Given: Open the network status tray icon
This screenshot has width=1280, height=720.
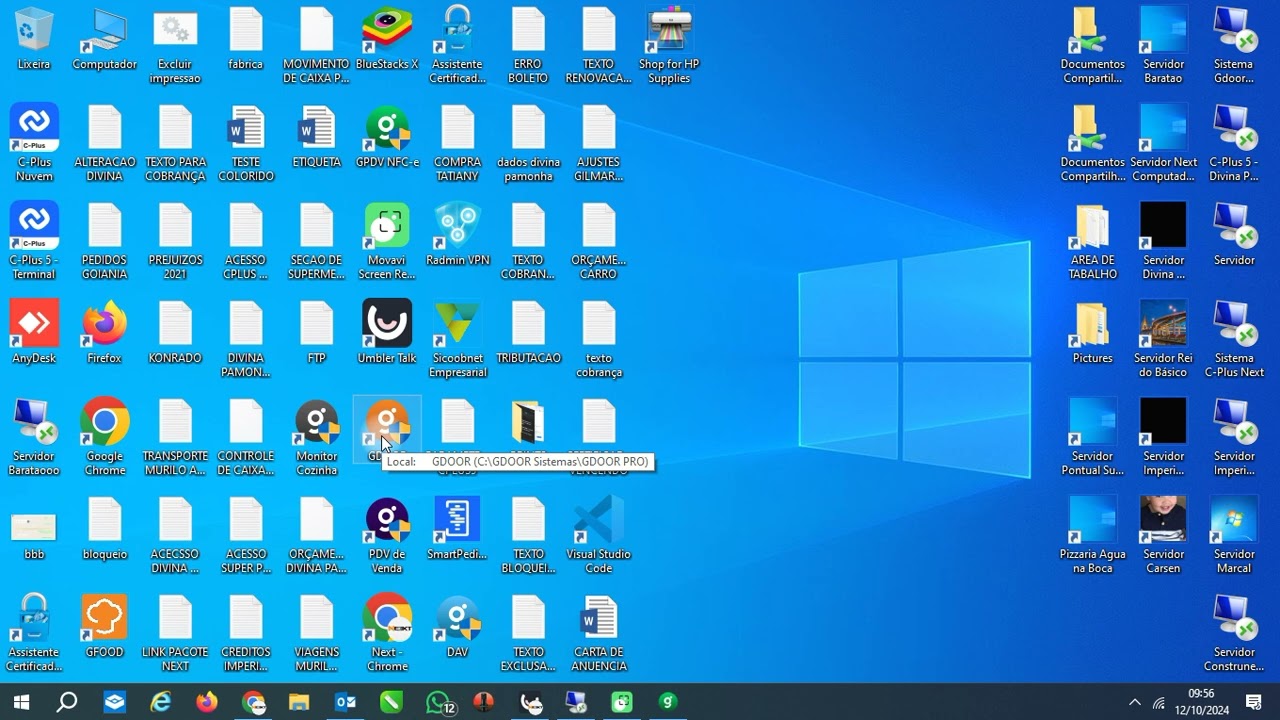Looking at the screenshot, I should coord(1159,702).
